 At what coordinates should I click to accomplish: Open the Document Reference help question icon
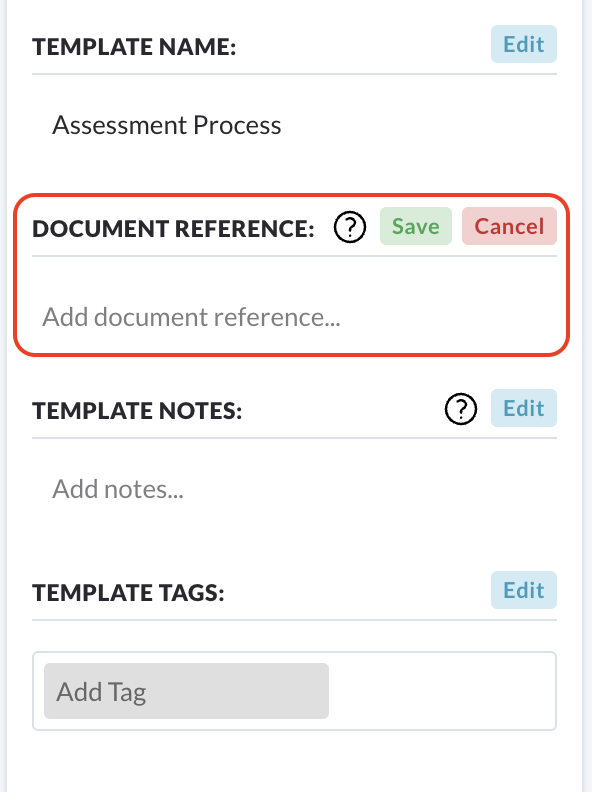click(x=350, y=227)
